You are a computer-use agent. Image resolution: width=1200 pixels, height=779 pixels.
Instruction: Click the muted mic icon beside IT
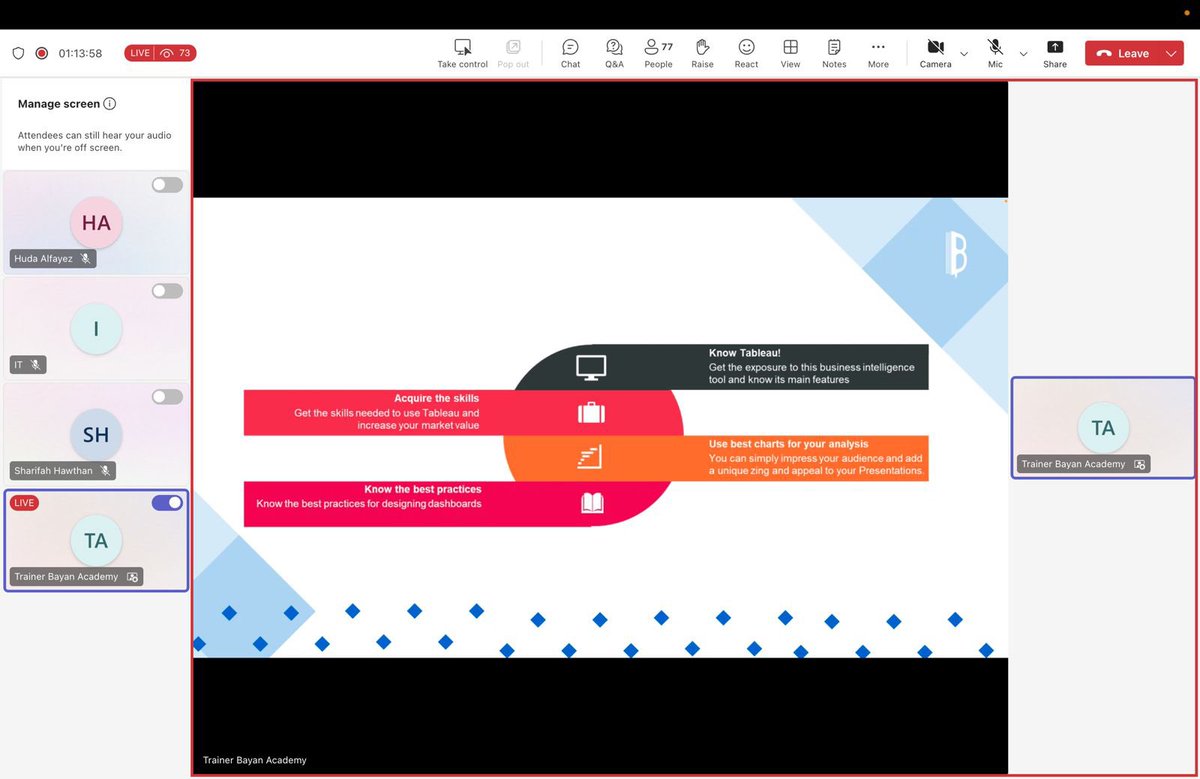pos(35,365)
